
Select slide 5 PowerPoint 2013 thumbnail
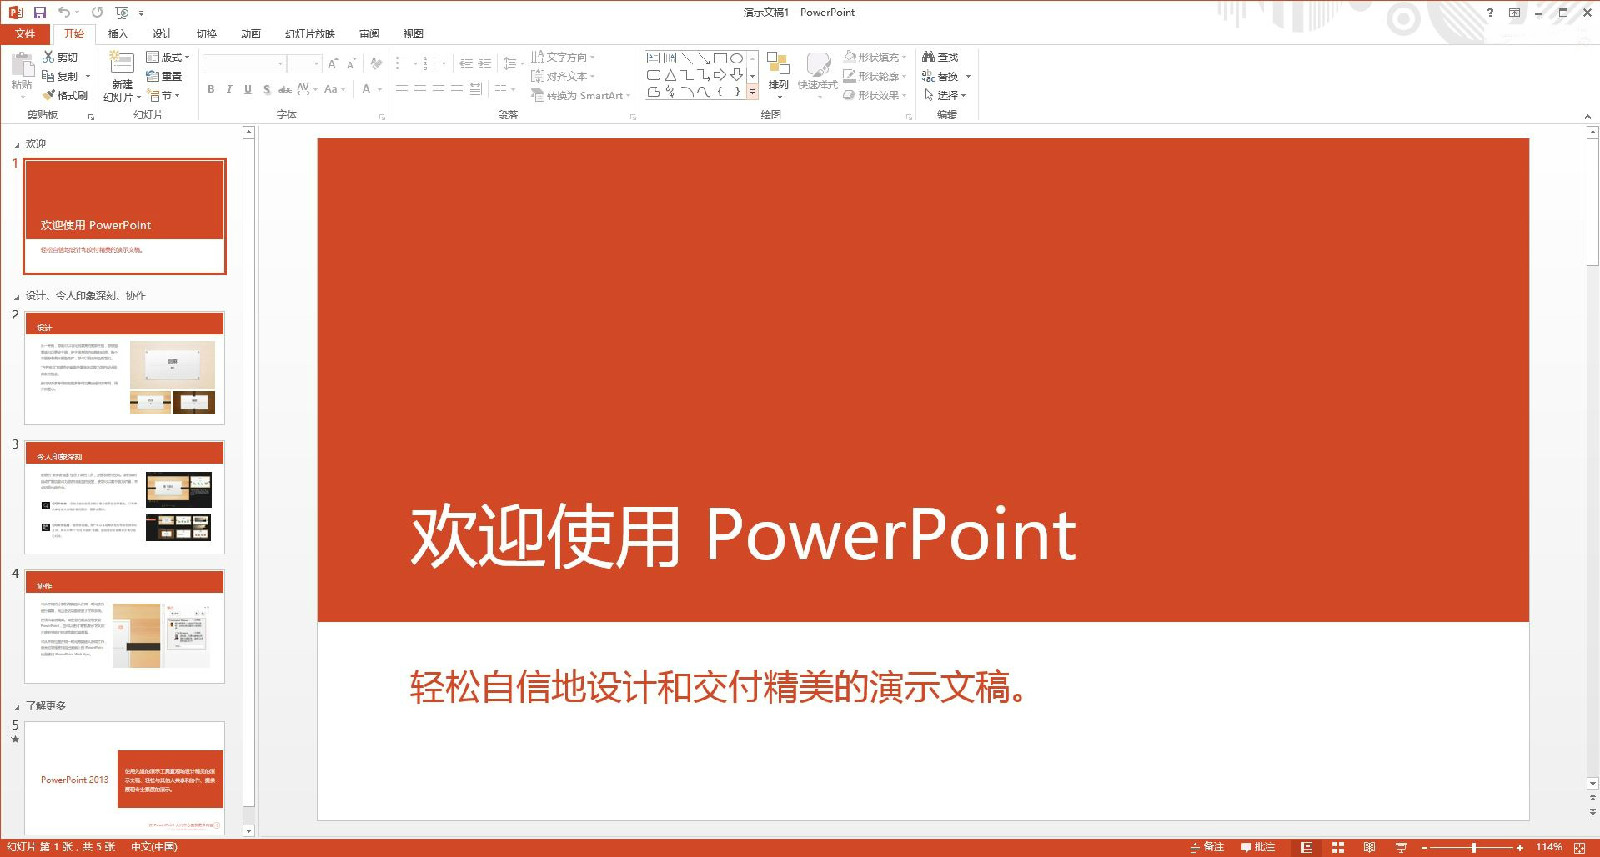coord(125,778)
